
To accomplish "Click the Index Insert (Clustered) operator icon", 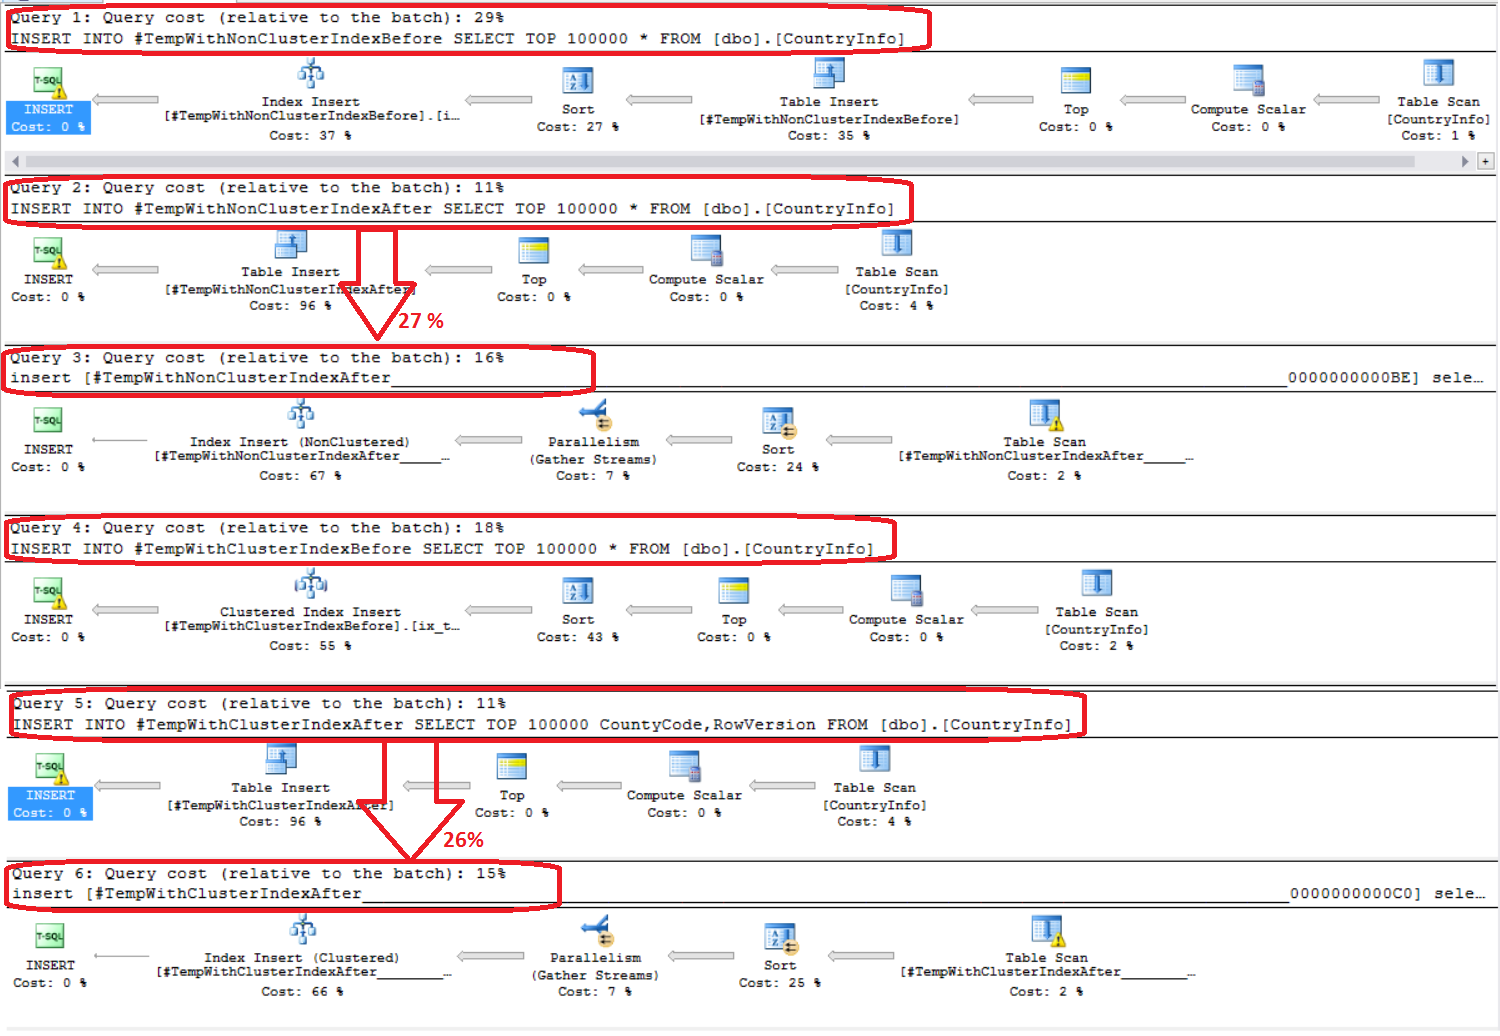I will pyautogui.click(x=302, y=930).
